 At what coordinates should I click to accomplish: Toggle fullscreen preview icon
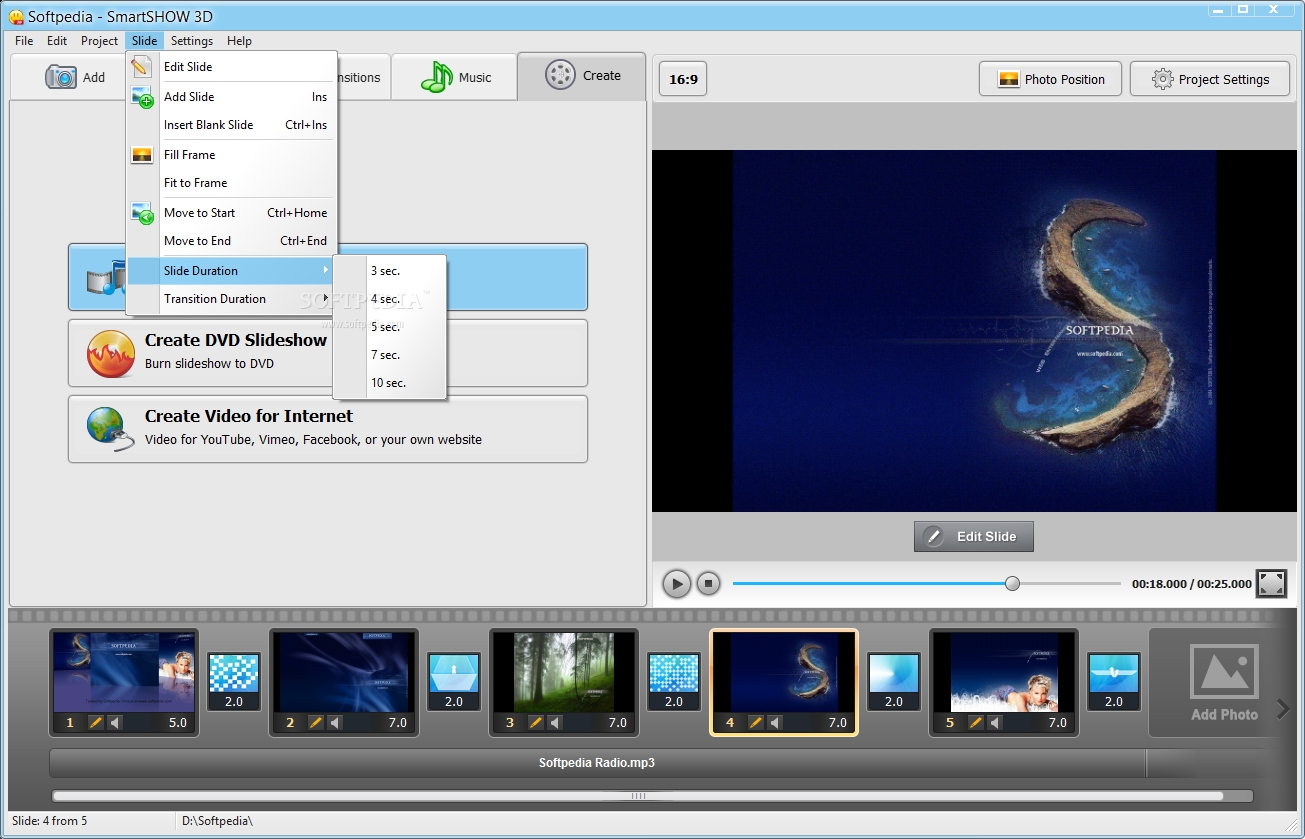tap(1271, 584)
